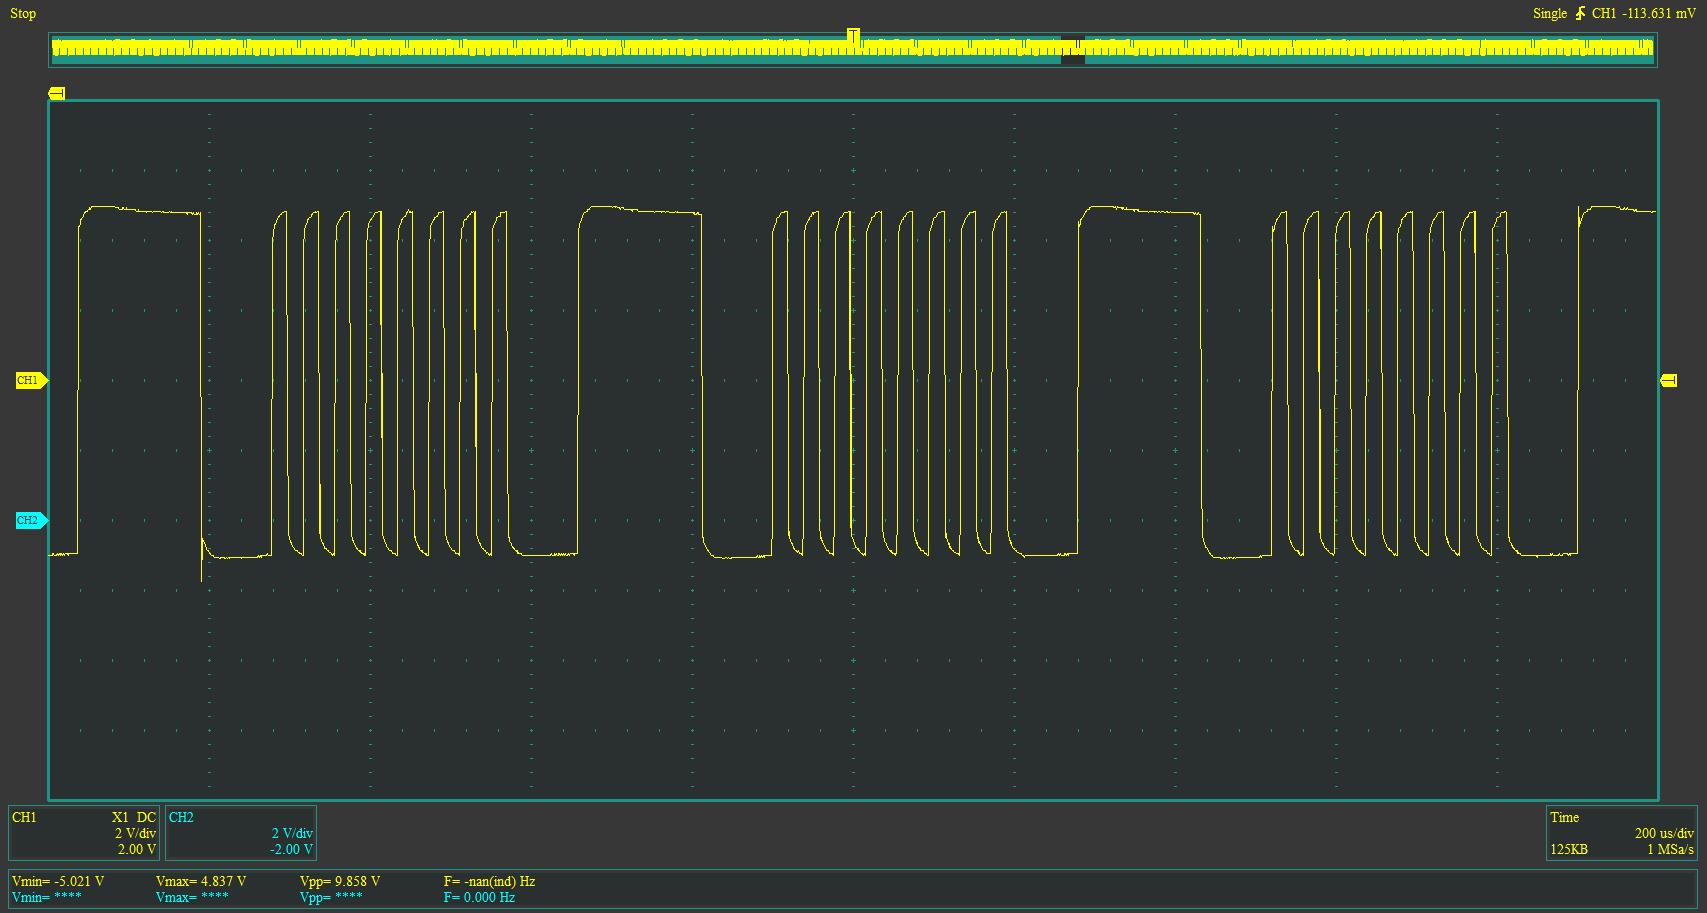Screen dimensions: 1707x913
Task: Select the Vpp= 9.858 V measurement
Action: click(340, 881)
